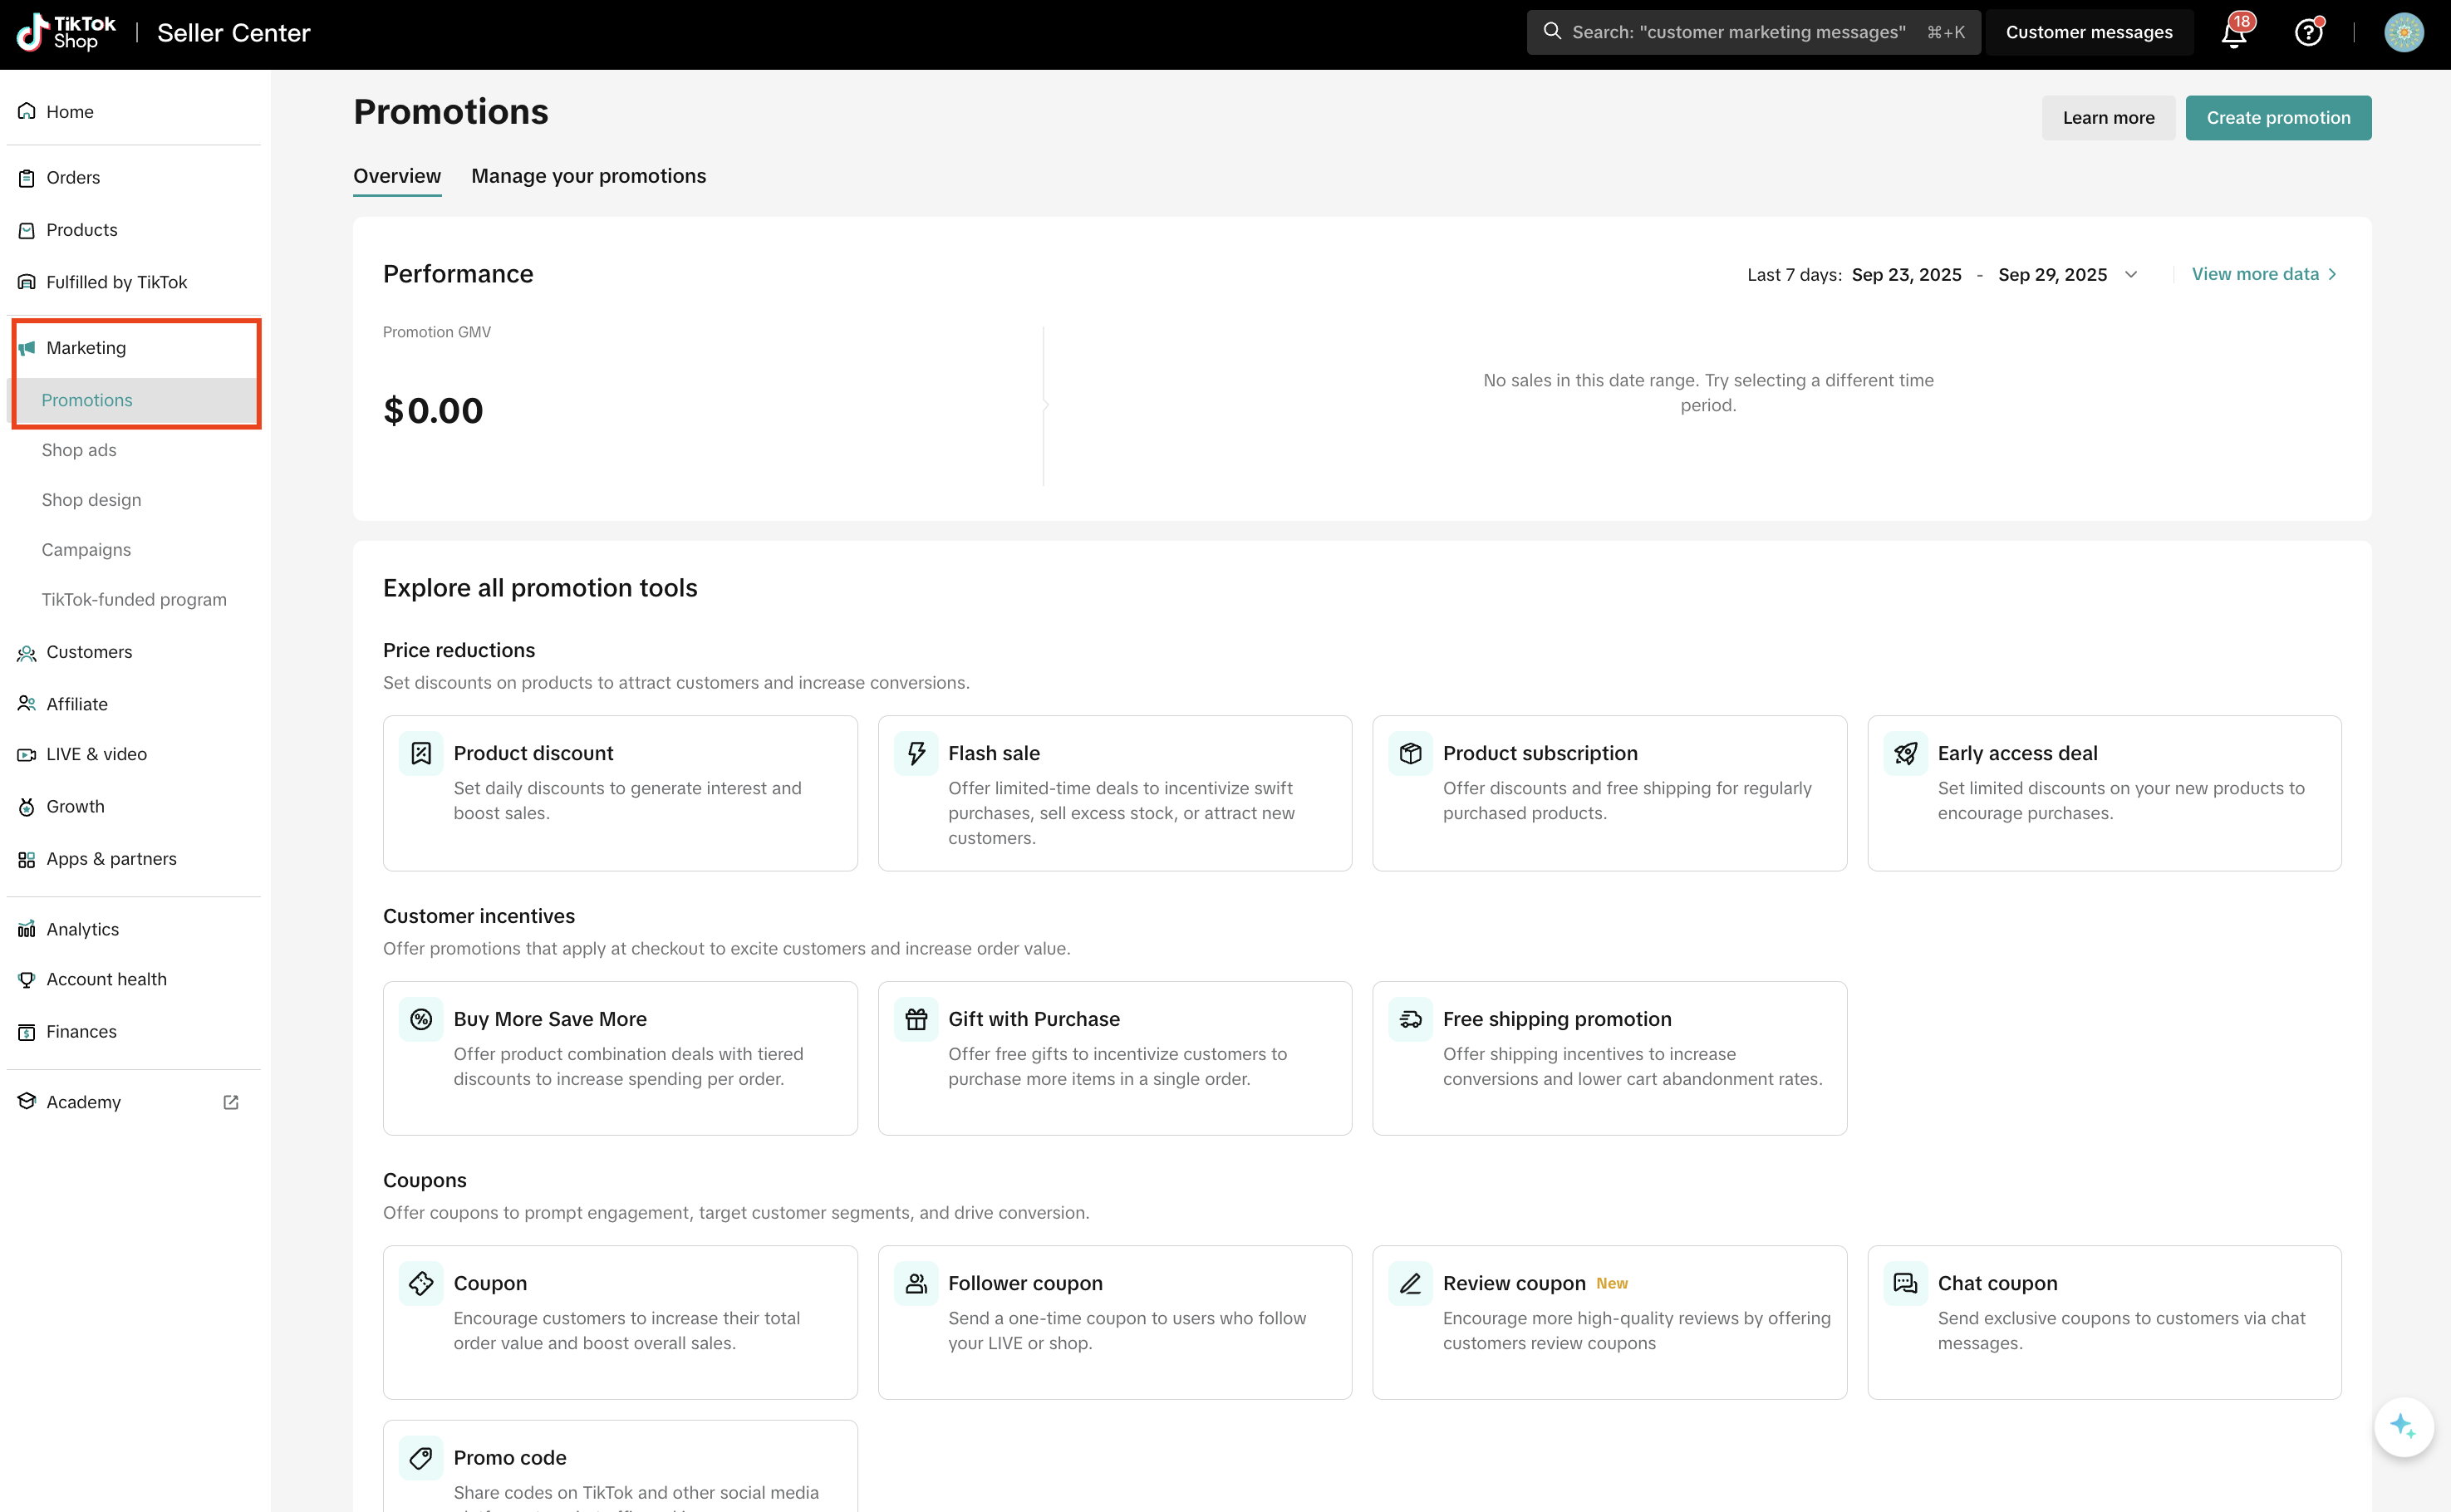Expand the Analytics sidebar menu
The height and width of the screenshot is (1512, 2451).
tap(82, 929)
